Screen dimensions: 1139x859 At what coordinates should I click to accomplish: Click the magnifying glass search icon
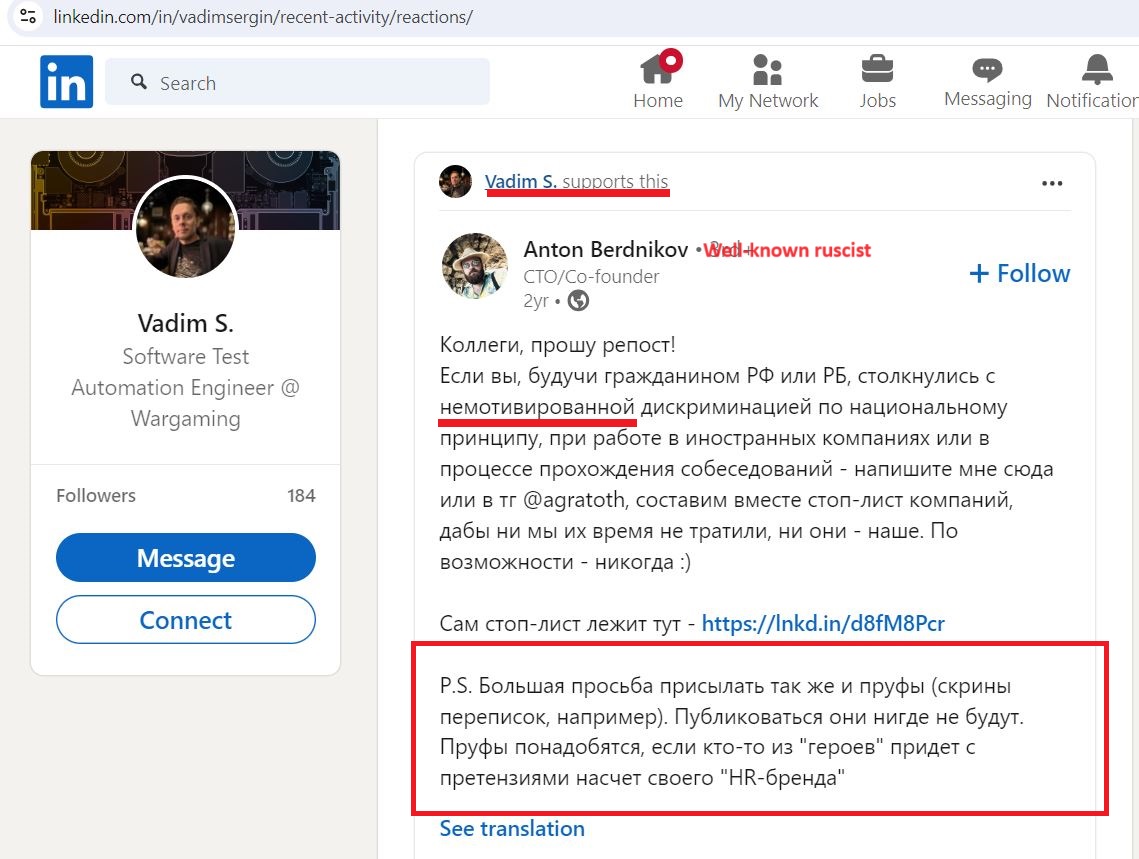(139, 82)
